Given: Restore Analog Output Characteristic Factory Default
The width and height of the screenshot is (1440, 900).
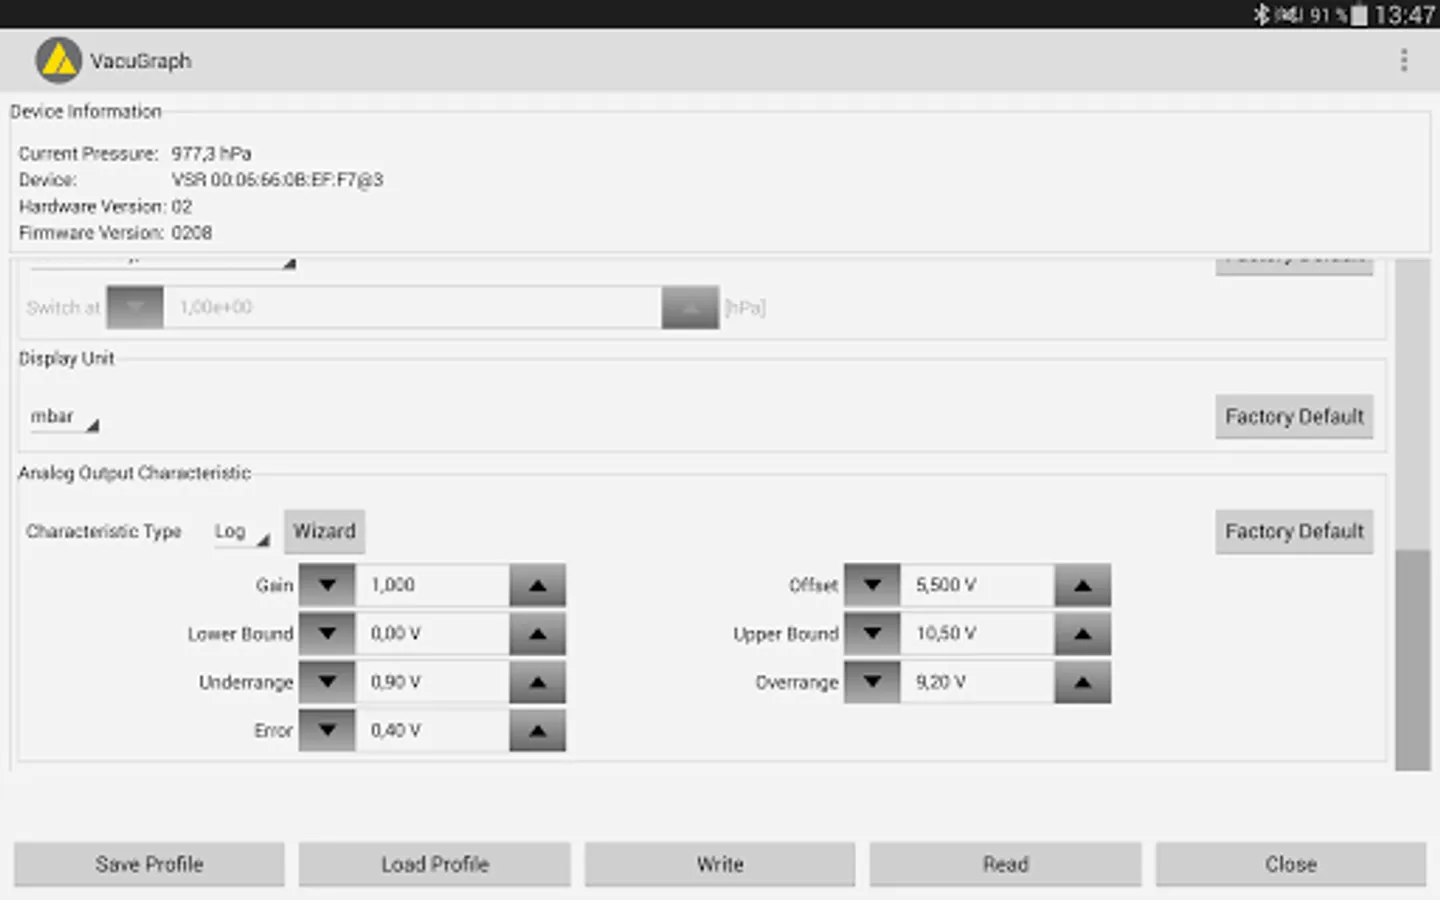Looking at the screenshot, I should [1294, 531].
